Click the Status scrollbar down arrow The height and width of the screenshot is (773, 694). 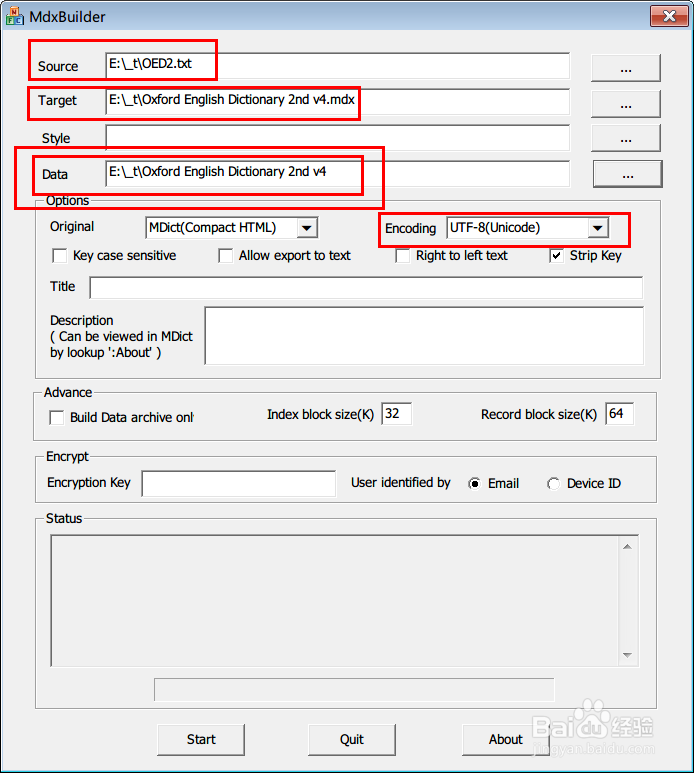[627, 655]
